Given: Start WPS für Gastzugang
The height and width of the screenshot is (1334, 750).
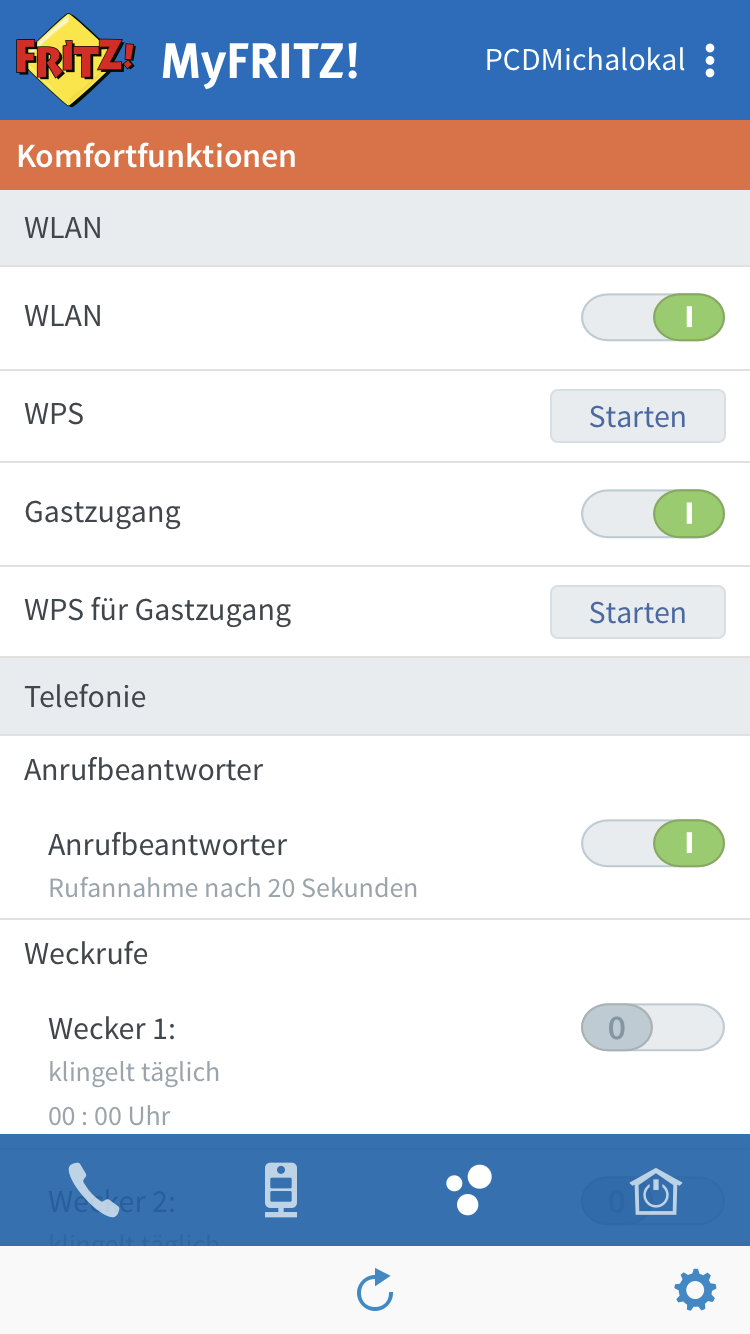Looking at the screenshot, I should tap(637, 612).
